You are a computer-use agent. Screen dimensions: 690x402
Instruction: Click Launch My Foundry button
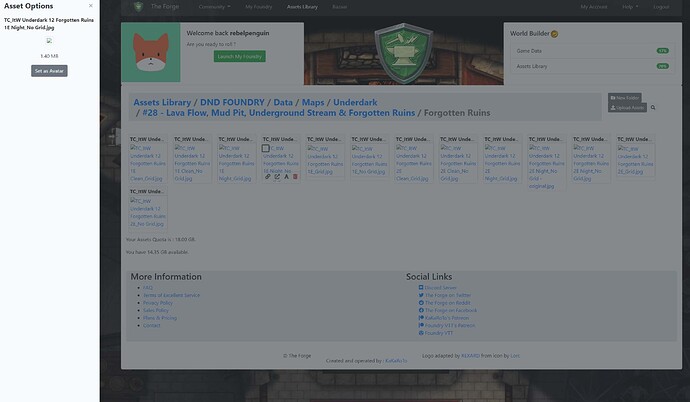(x=240, y=56)
